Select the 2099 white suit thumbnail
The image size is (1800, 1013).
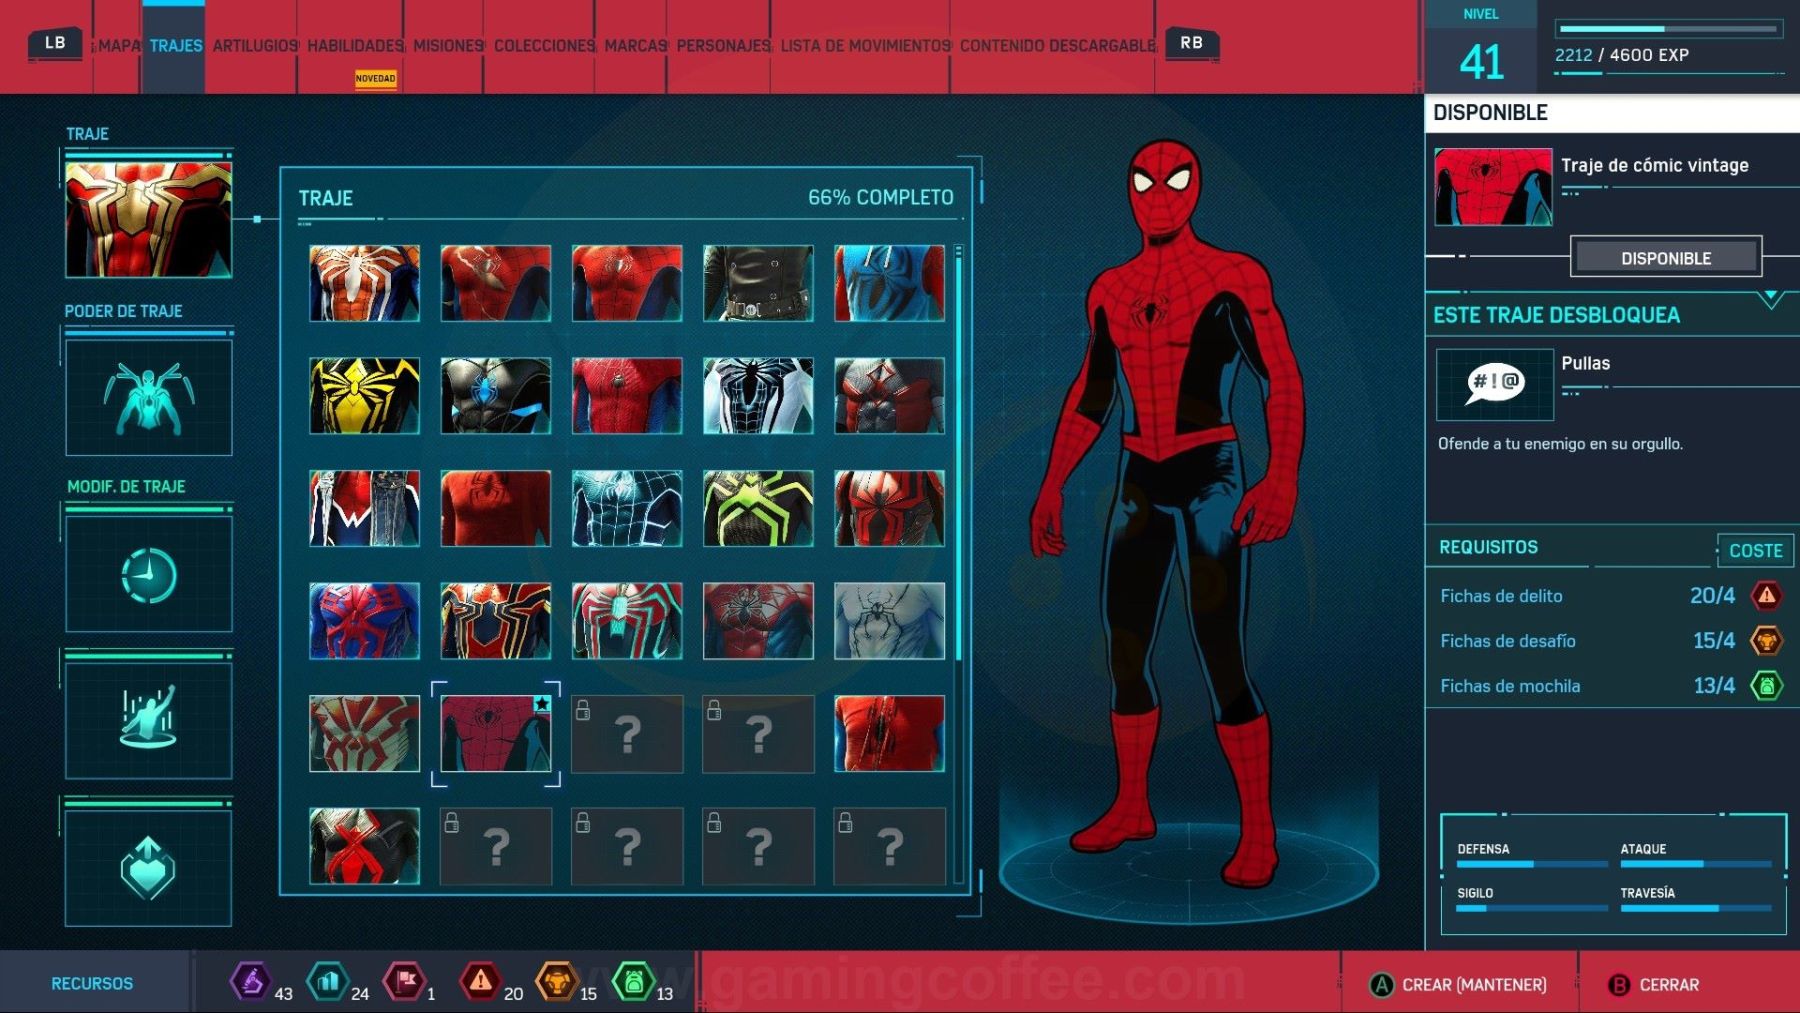(364, 734)
